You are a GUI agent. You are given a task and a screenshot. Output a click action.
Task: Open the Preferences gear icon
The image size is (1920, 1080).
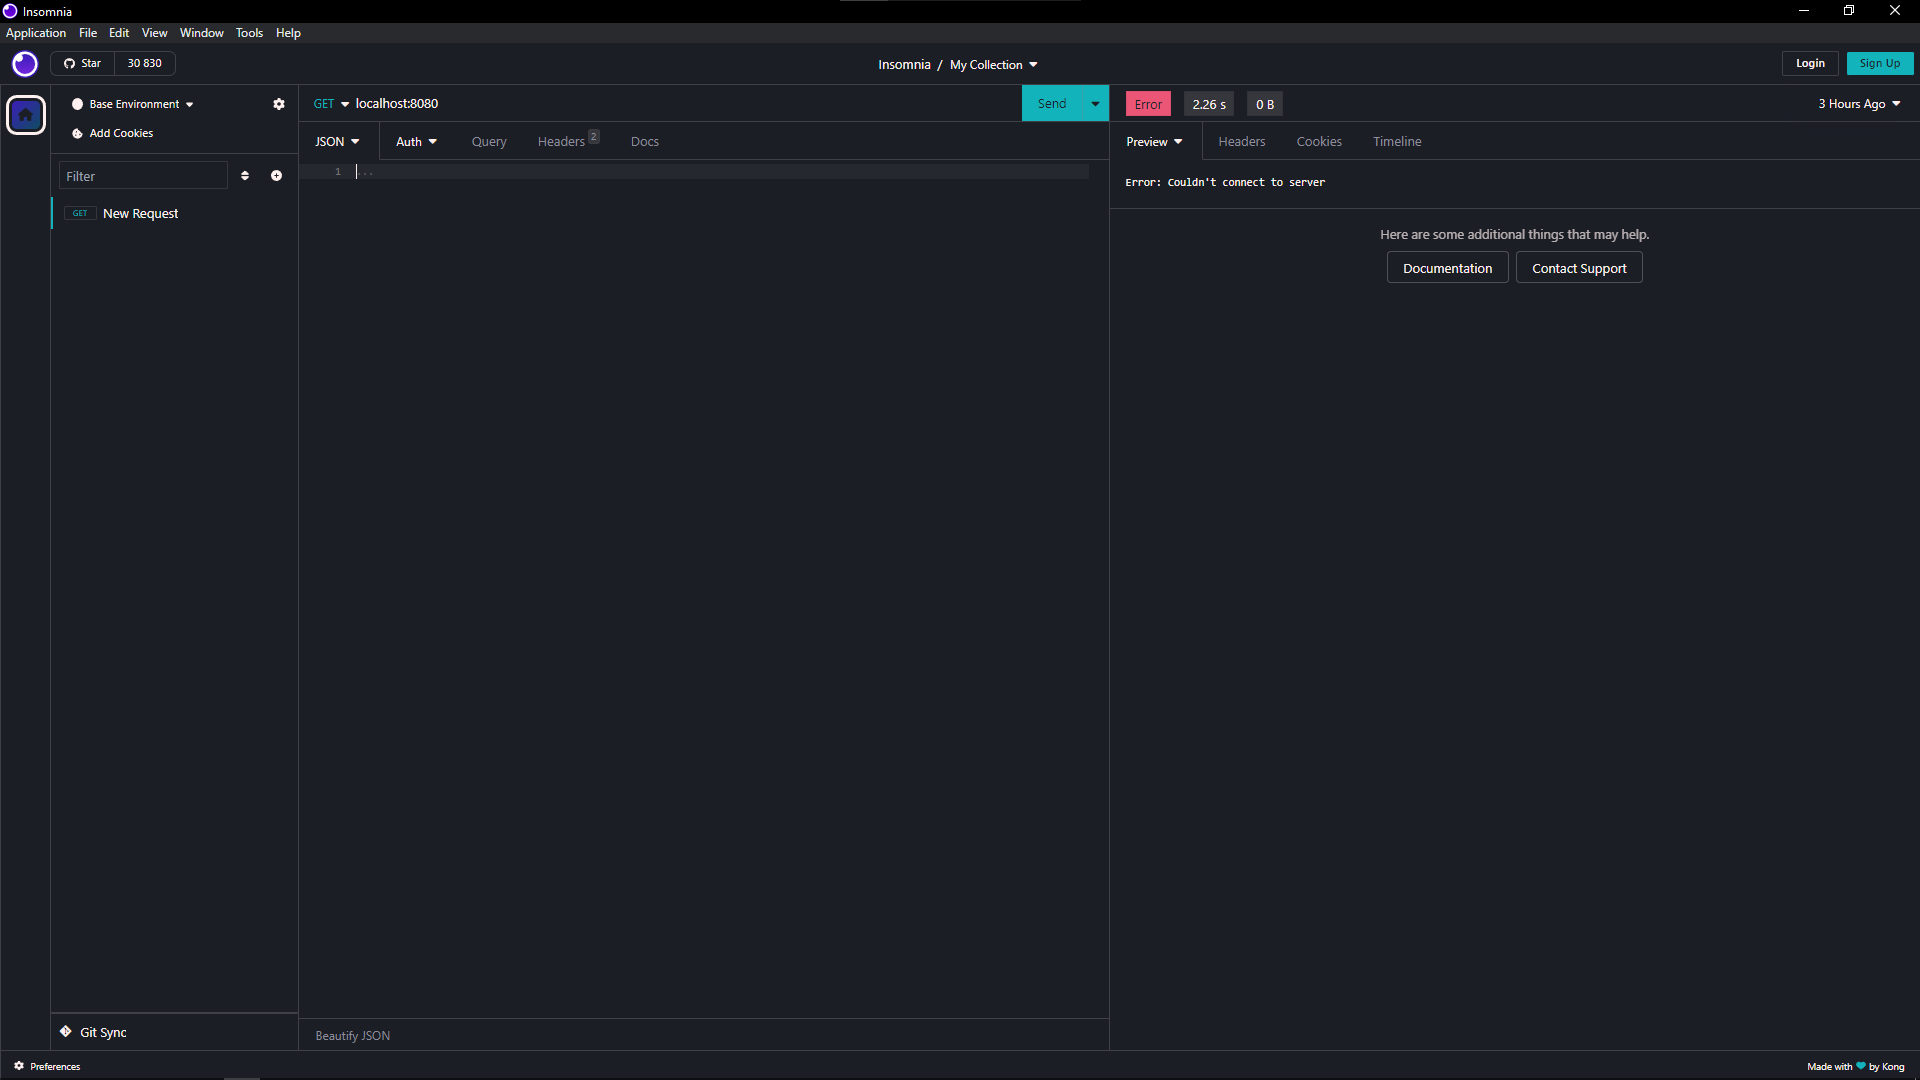pos(19,1066)
